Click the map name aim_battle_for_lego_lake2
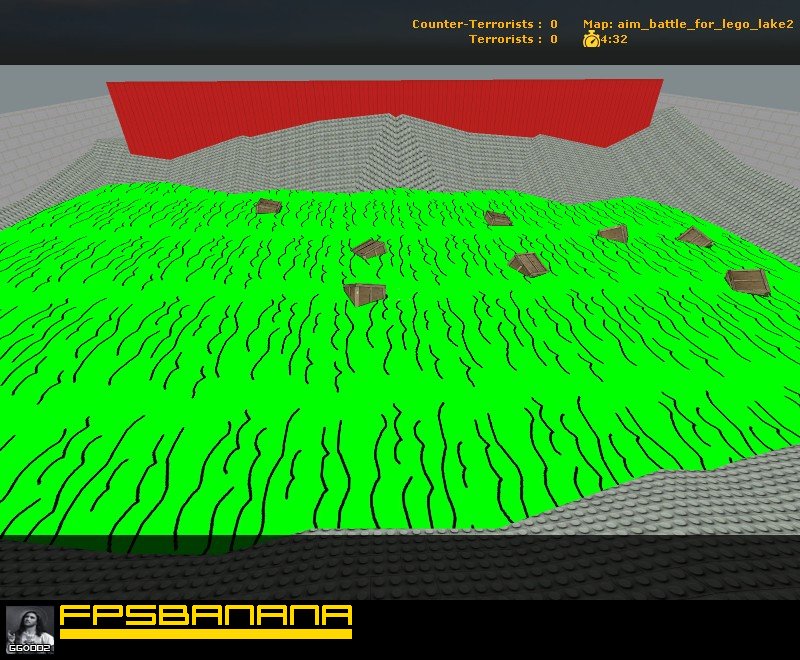Viewport: 800px width, 660px height. pyautogui.click(x=688, y=24)
